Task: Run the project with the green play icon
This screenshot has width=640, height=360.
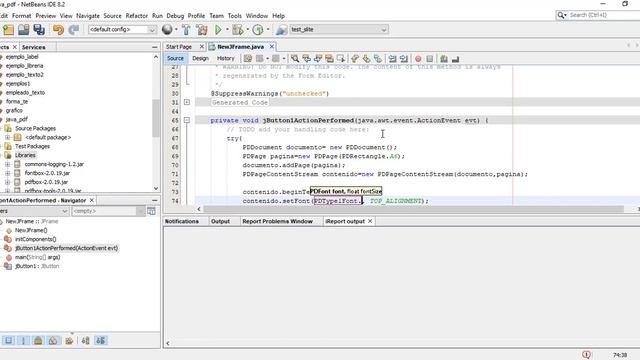Action: (x=218, y=29)
